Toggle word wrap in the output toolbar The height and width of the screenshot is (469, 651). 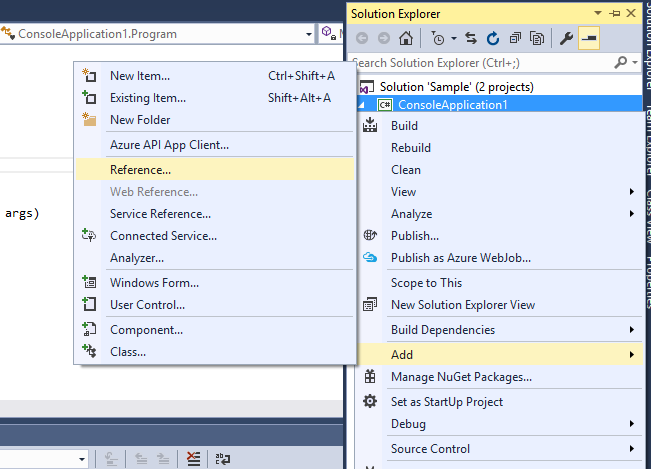pos(223,459)
